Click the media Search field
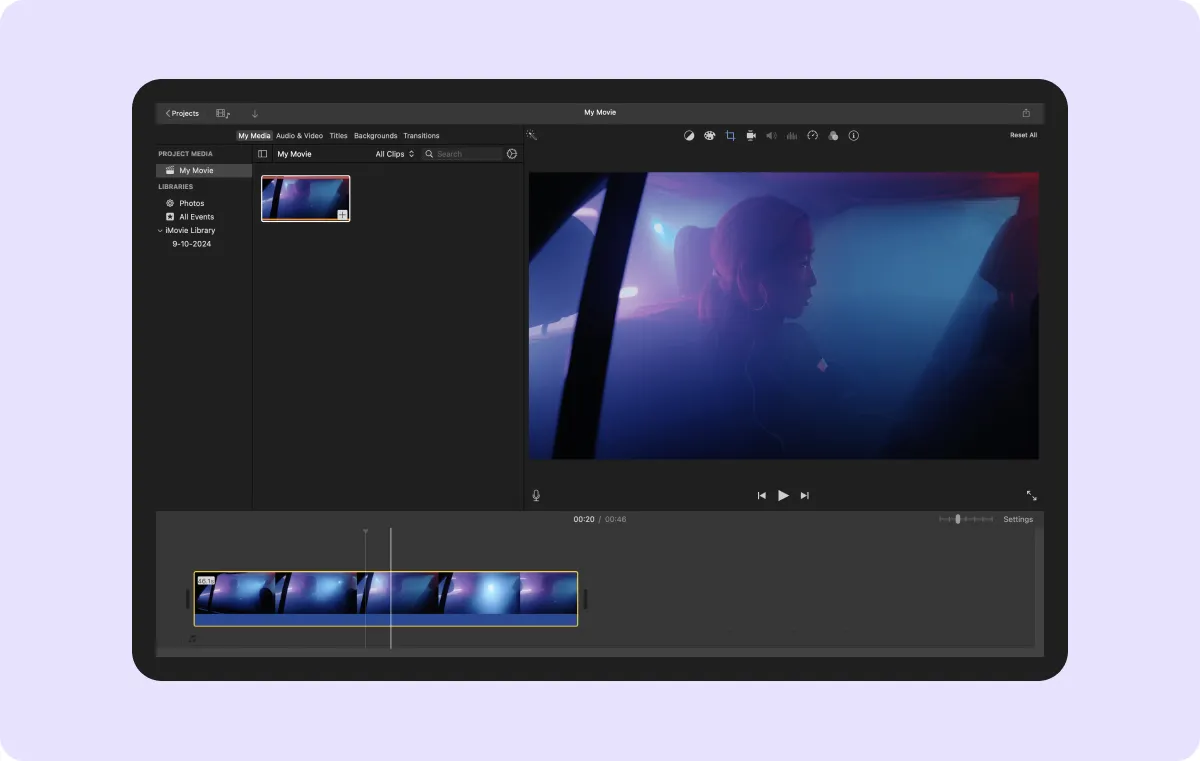The image size is (1200, 761). [462, 154]
